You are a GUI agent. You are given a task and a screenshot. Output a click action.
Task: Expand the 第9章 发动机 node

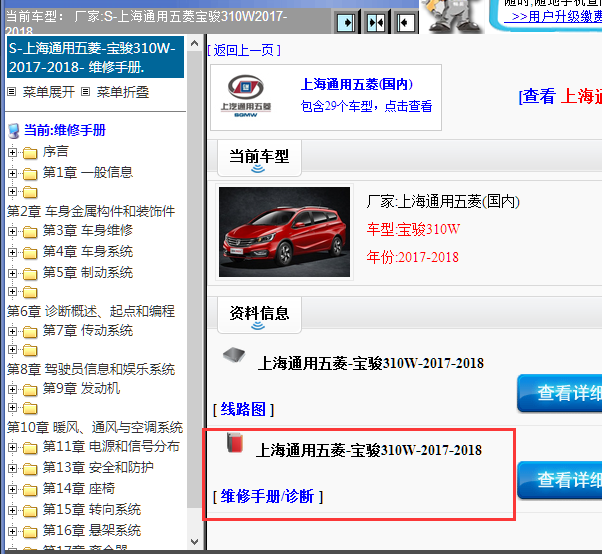tap(12, 389)
